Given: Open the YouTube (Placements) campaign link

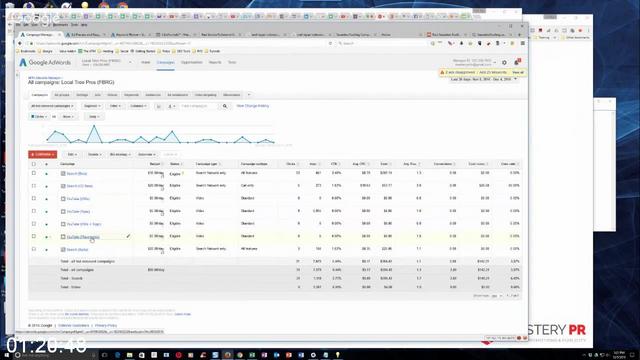Looking at the screenshot, I should click(x=83, y=237).
